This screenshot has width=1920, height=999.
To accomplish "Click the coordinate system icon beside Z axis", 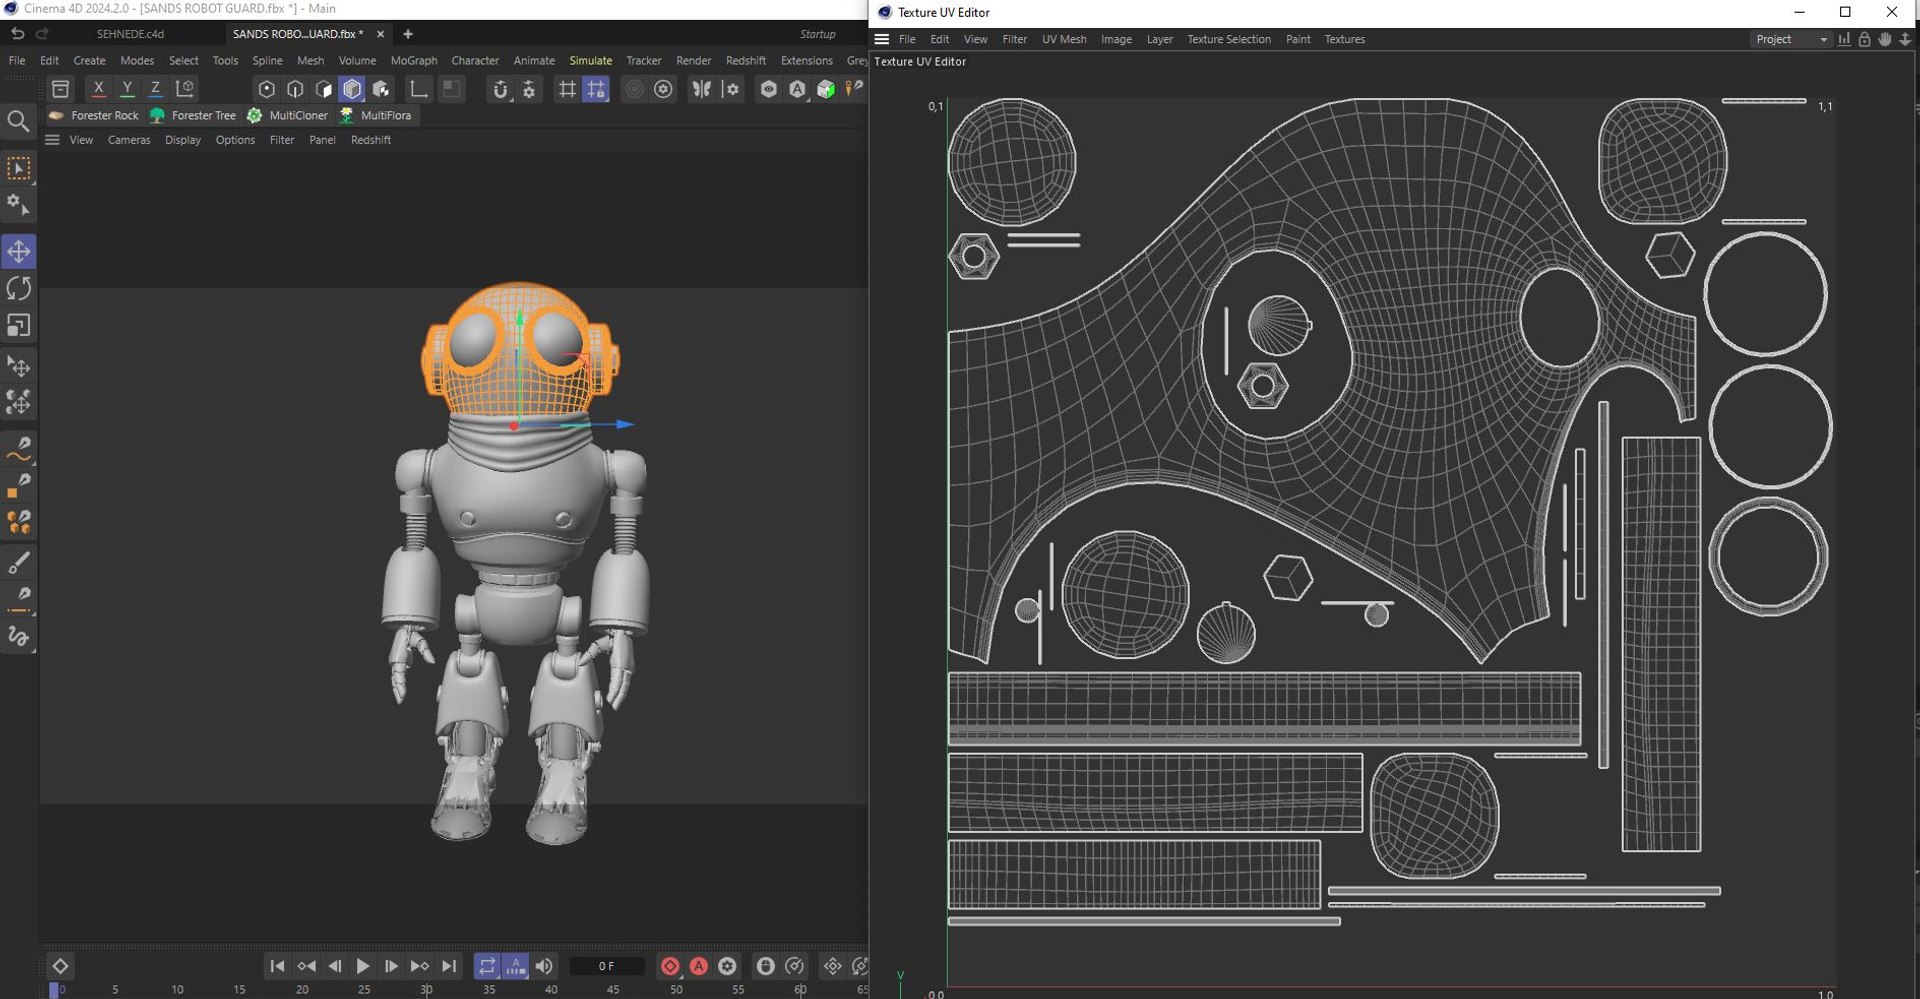I will click(185, 89).
